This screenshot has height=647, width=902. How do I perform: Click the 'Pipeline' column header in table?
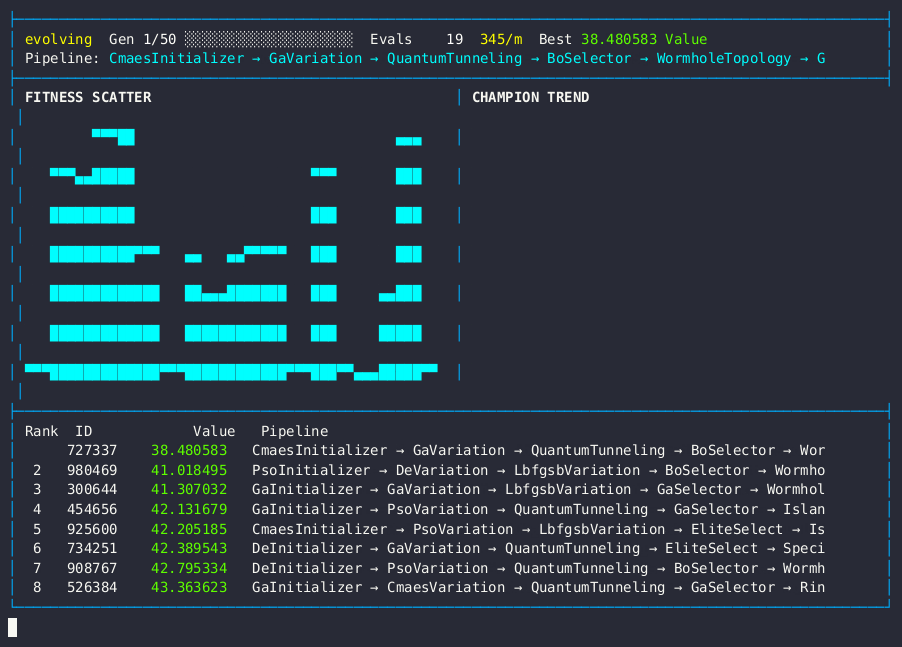[x=295, y=431]
